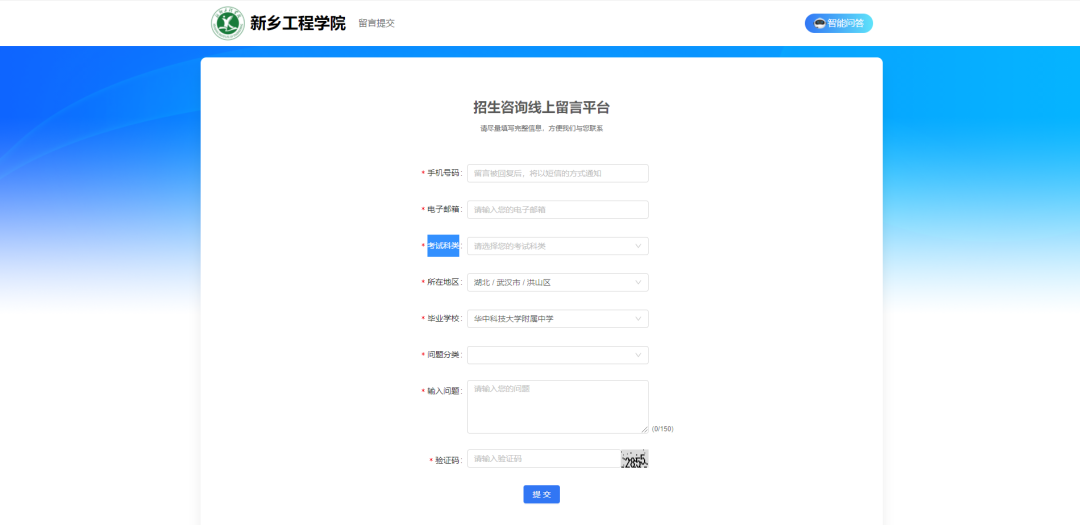1080x525 pixels.
Task: Click chevron arrow in 考试科类 field
Action: pyautogui.click(x=638, y=246)
